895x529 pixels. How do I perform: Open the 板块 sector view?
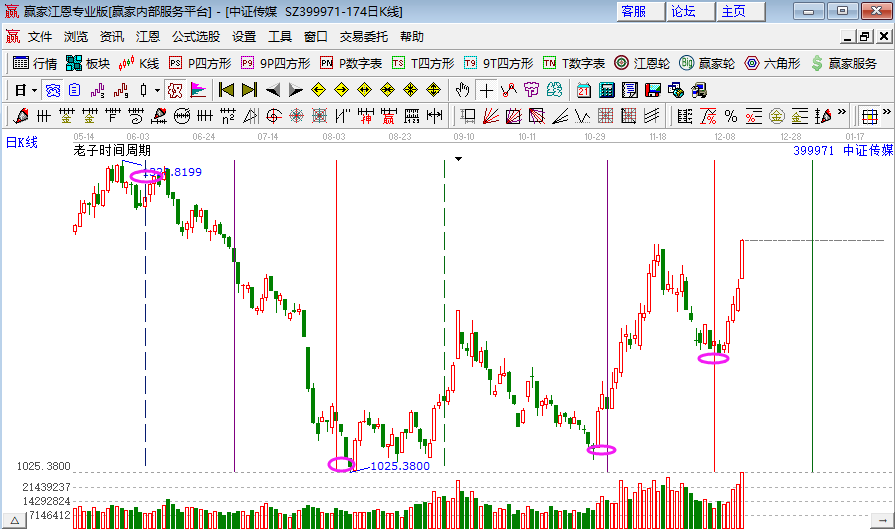[x=87, y=63]
